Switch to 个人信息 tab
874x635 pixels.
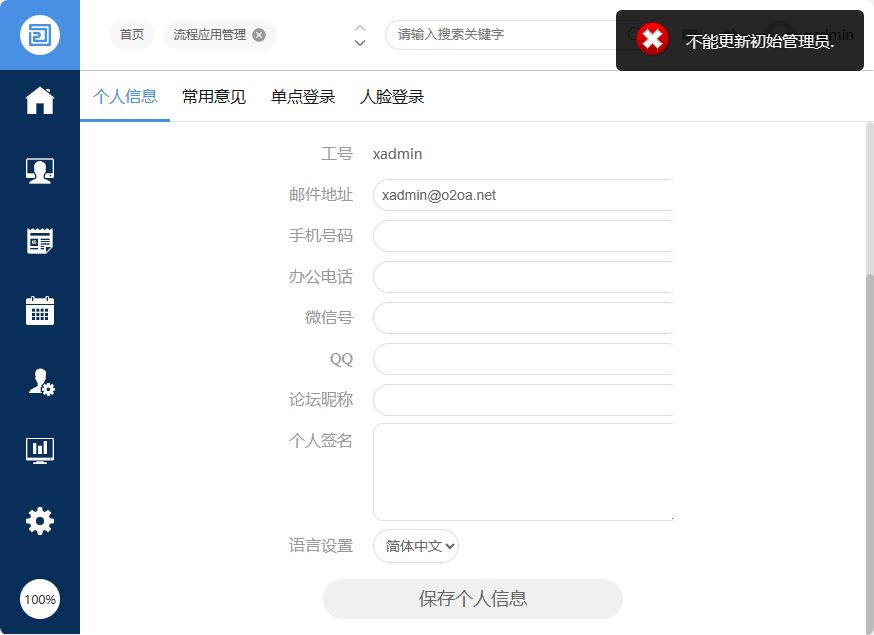[125, 96]
